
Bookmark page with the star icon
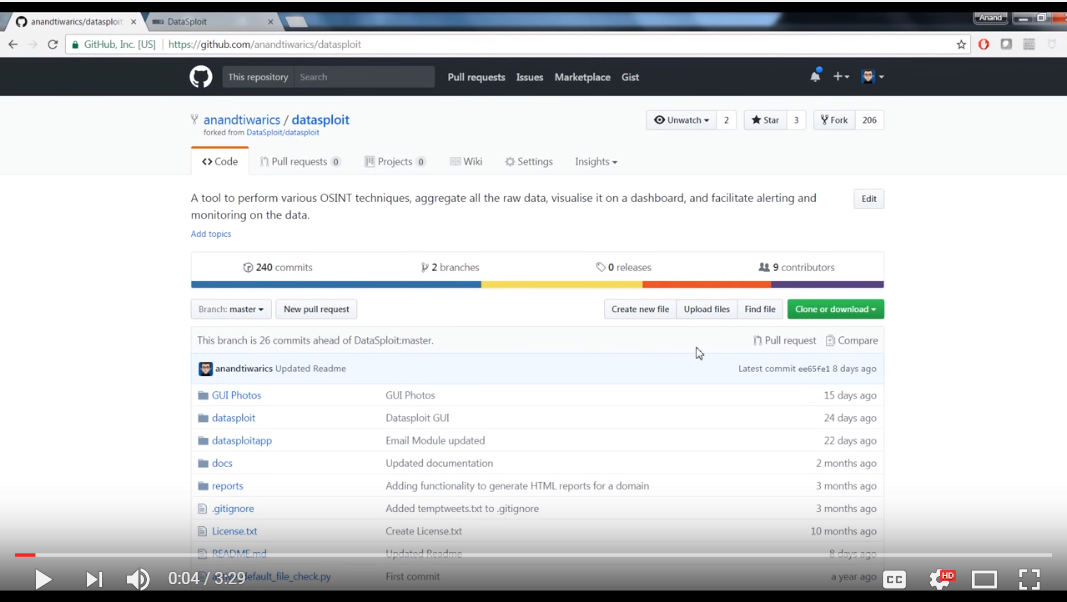961,44
